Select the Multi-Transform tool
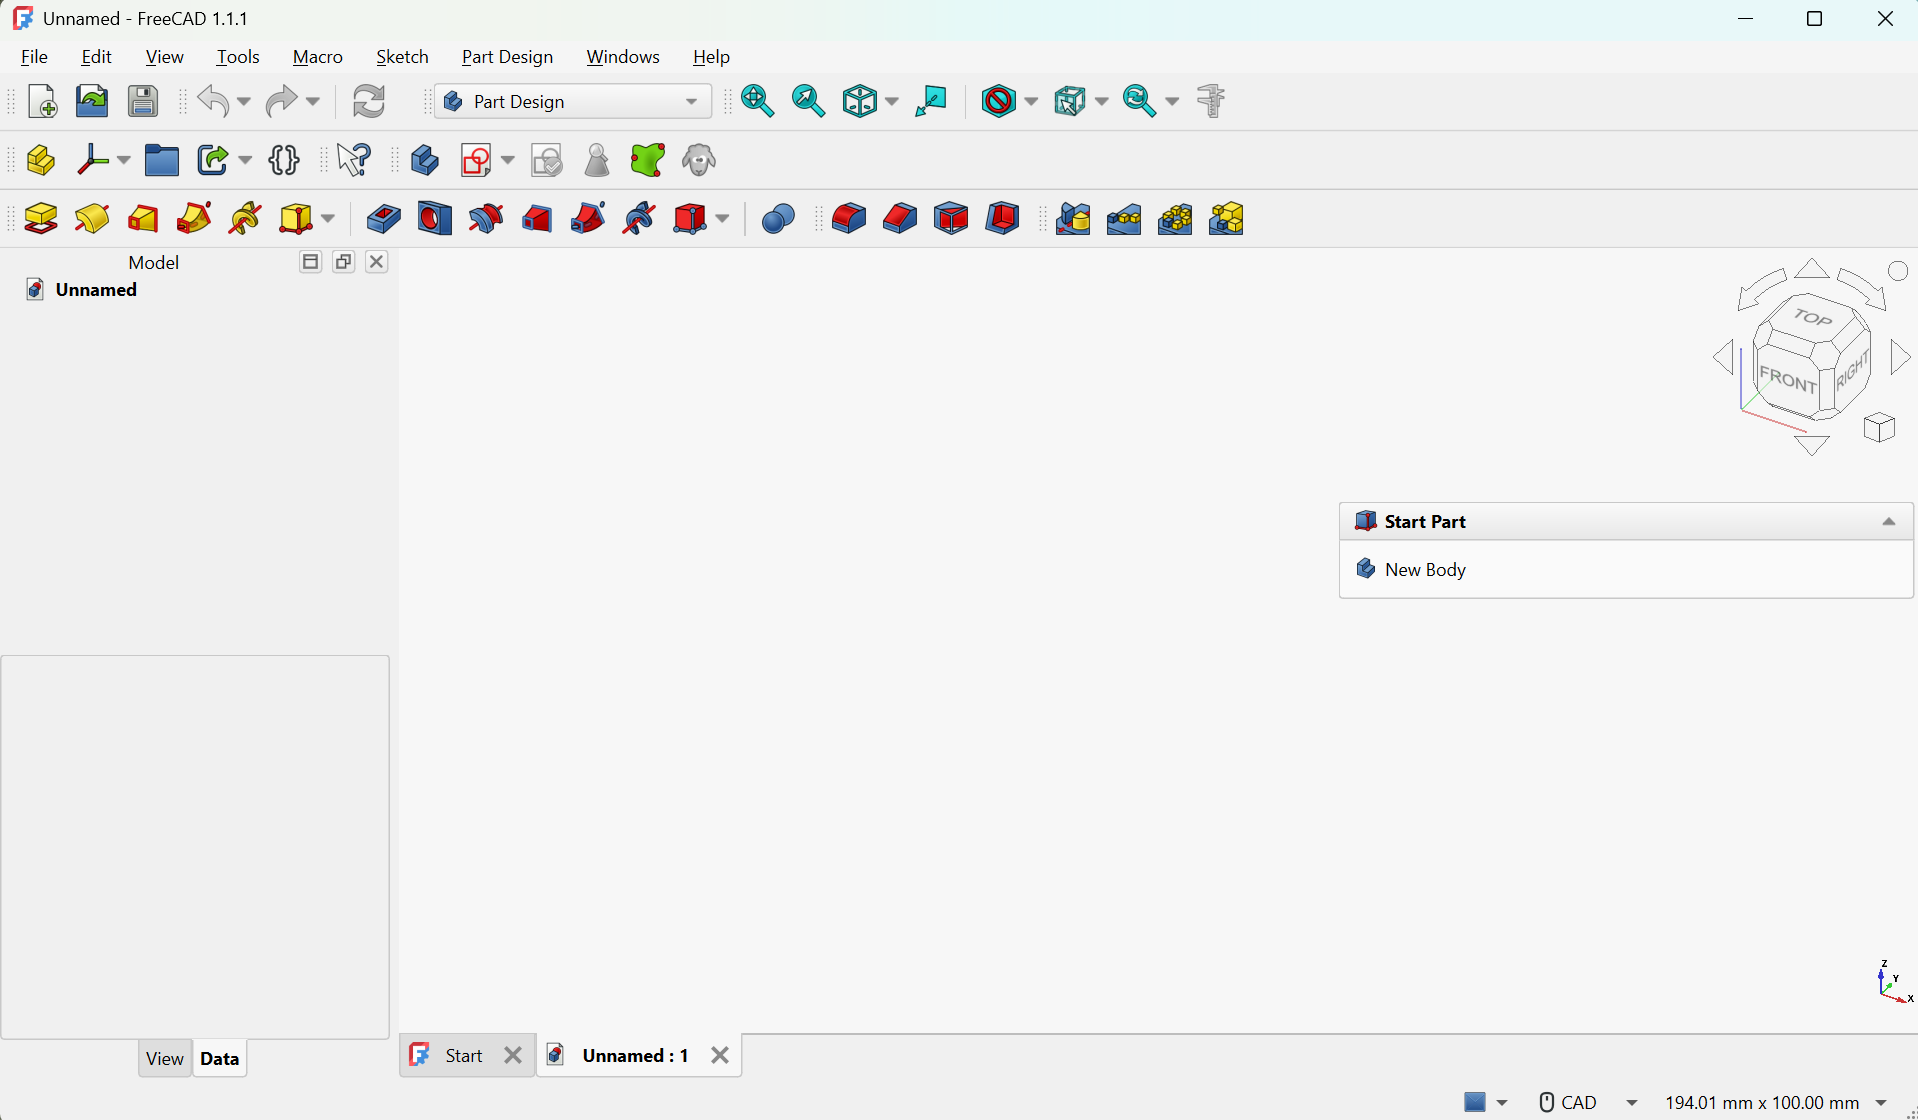 1226,218
